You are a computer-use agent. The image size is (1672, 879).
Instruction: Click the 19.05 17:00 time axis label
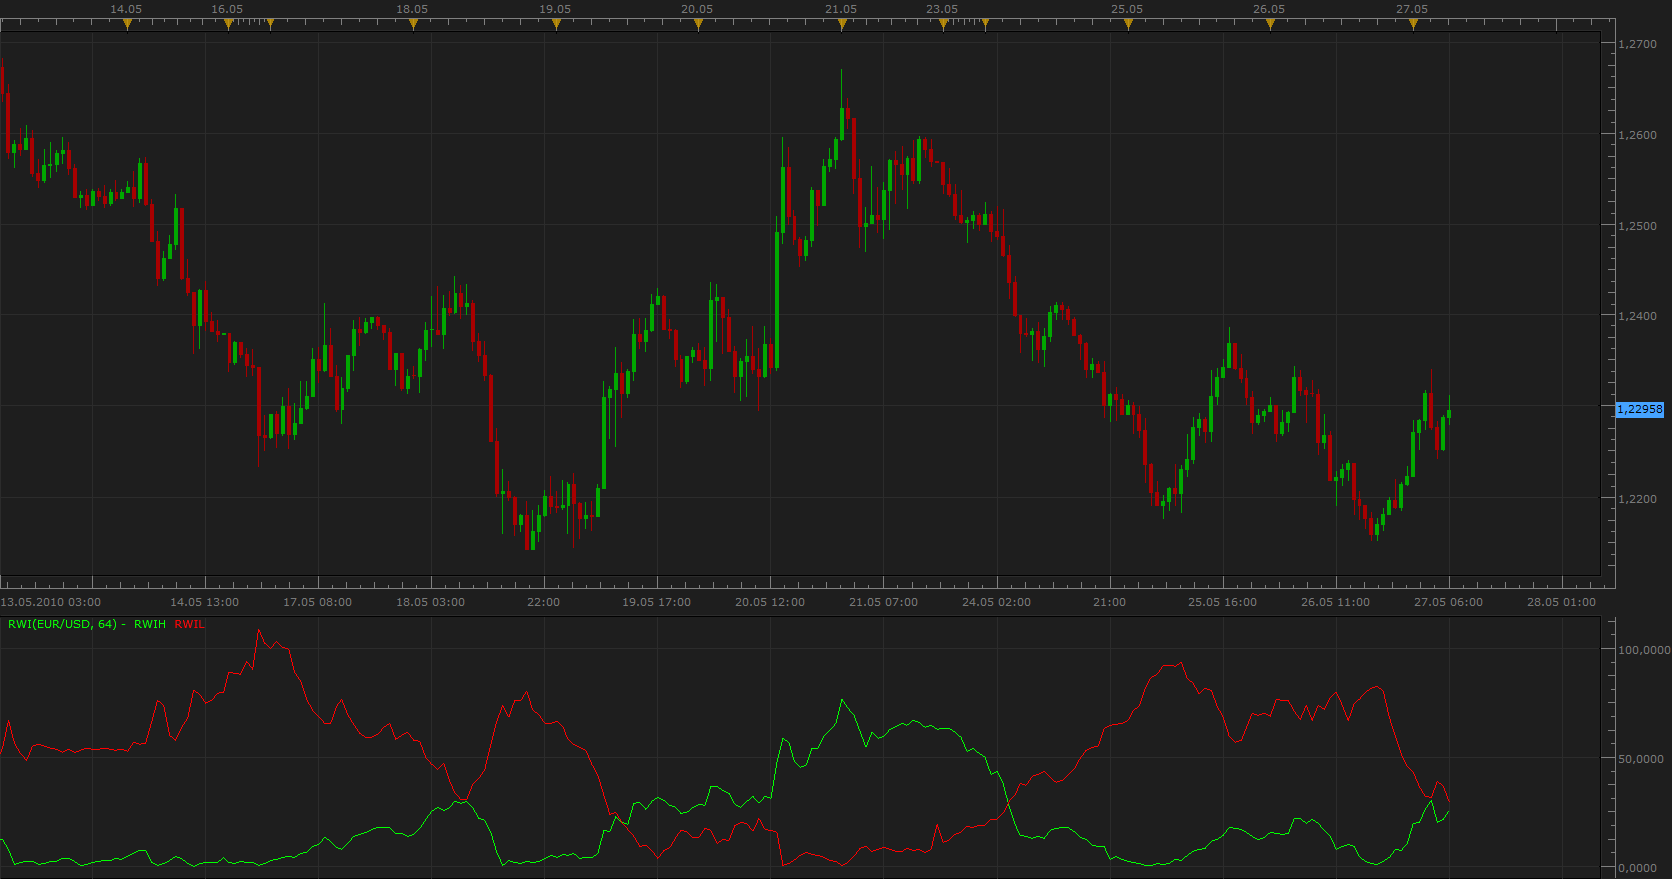(x=656, y=602)
